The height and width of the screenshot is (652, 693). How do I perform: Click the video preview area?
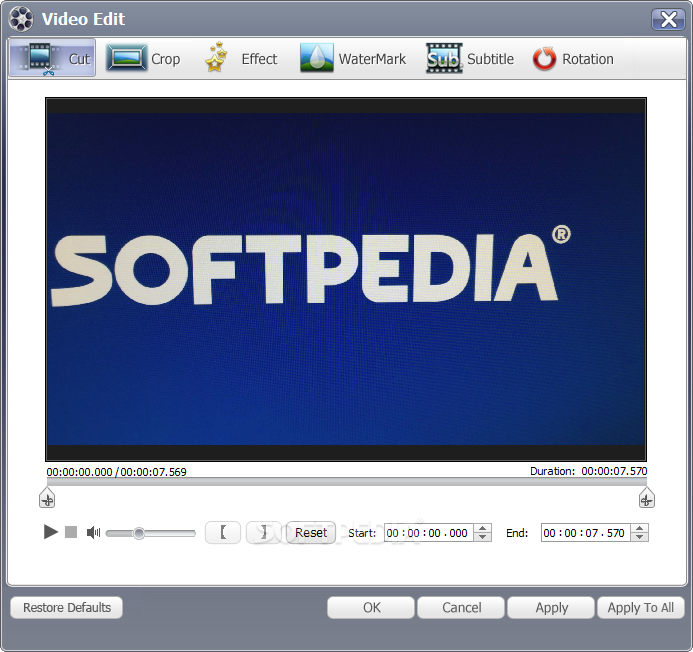[346, 279]
